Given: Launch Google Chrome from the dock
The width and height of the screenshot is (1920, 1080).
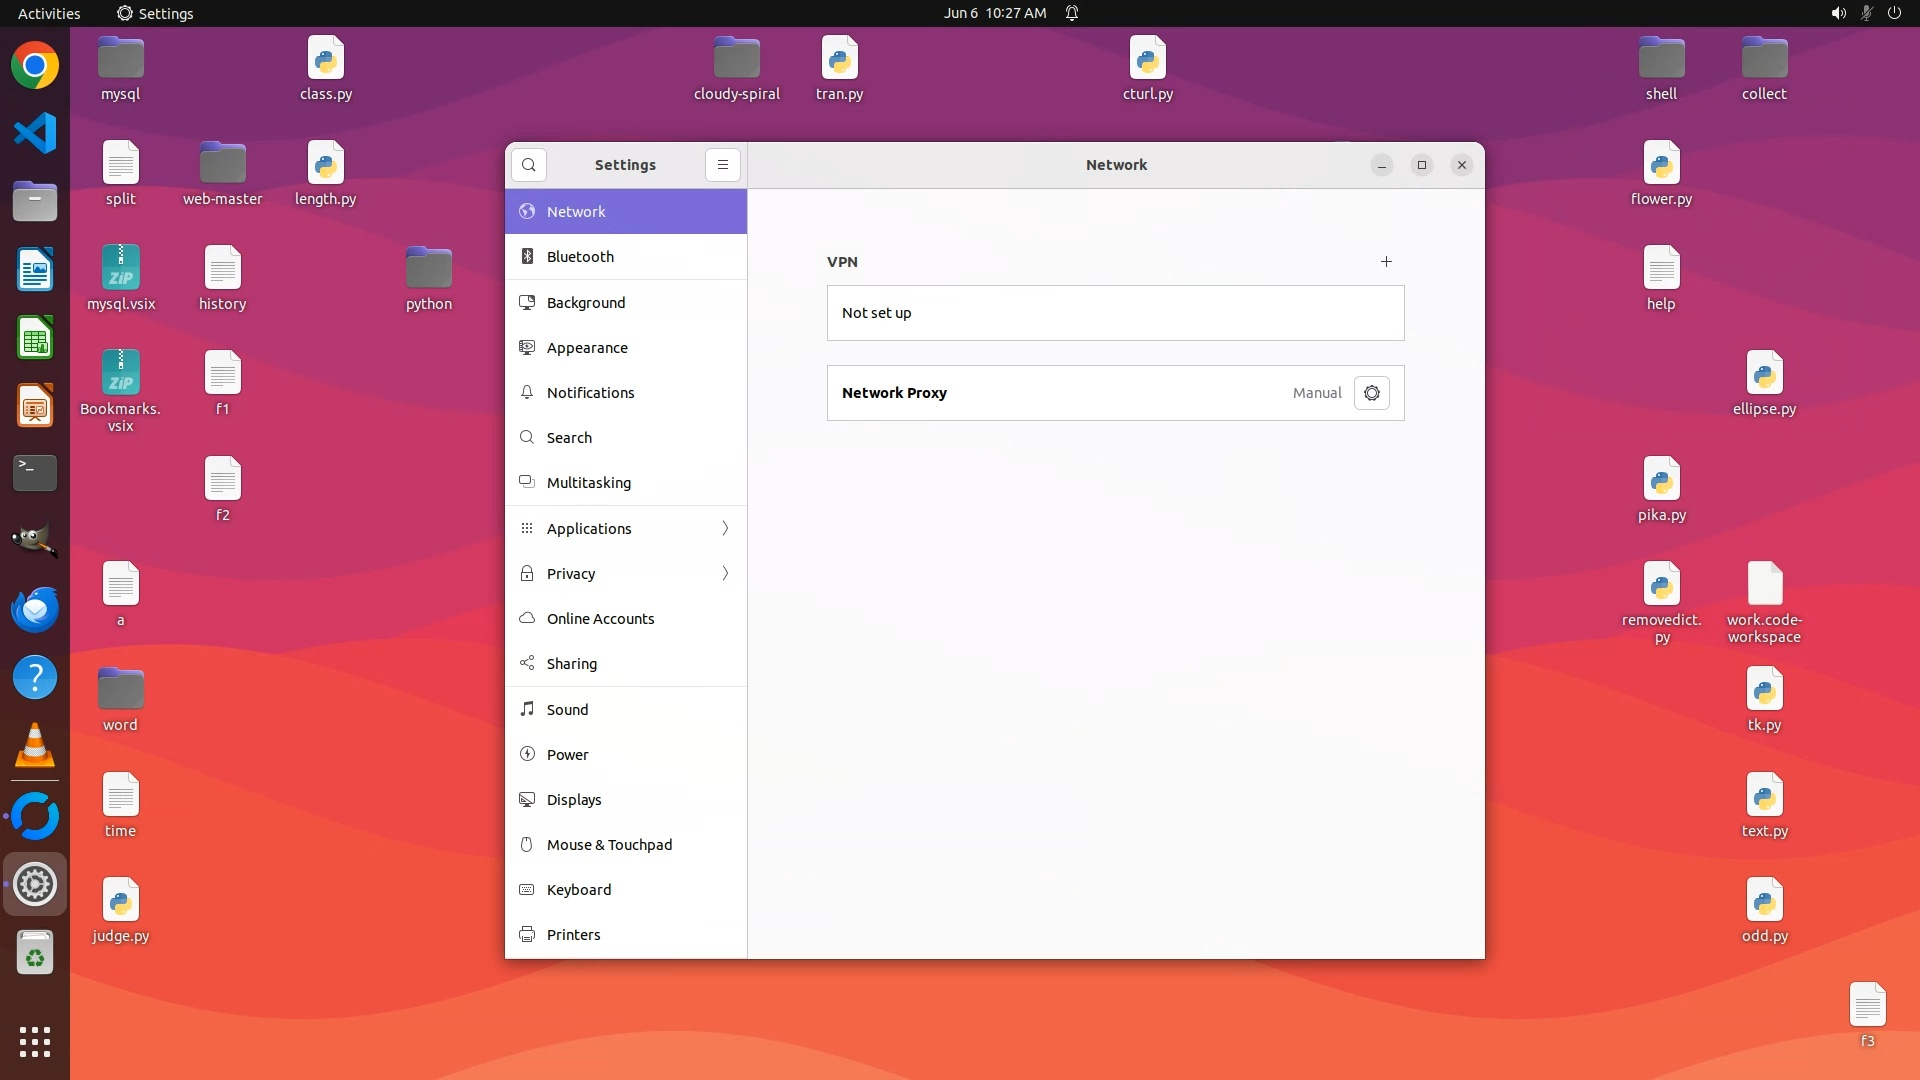Looking at the screenshot, I should coord(35,66).
